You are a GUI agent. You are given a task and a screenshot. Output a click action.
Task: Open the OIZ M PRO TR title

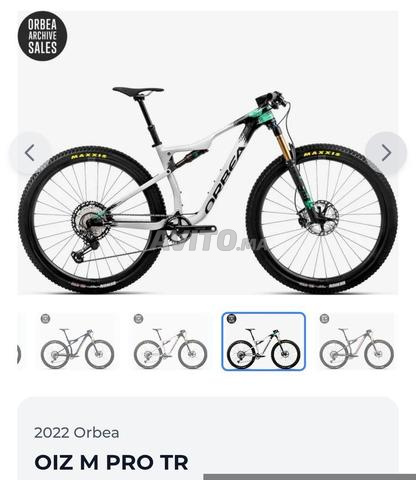(x=111, y=462)
